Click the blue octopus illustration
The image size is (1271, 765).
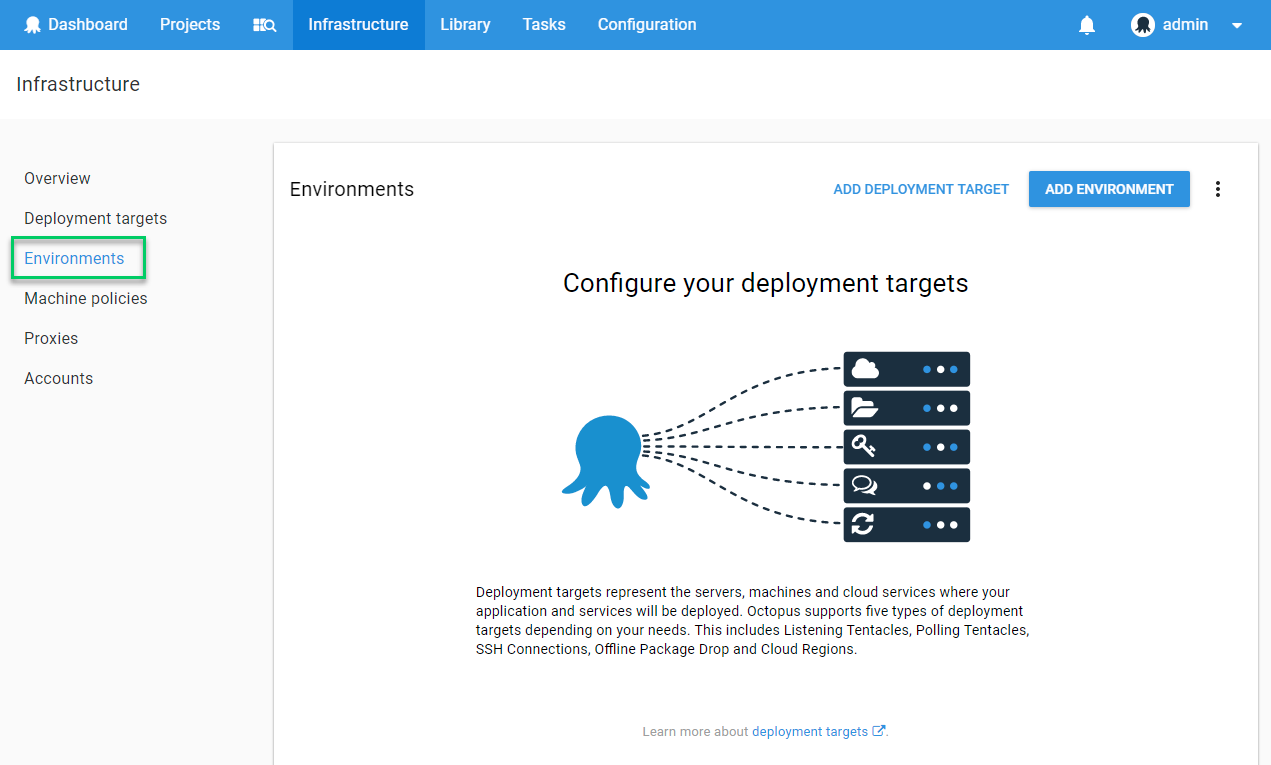coord(605,462)
